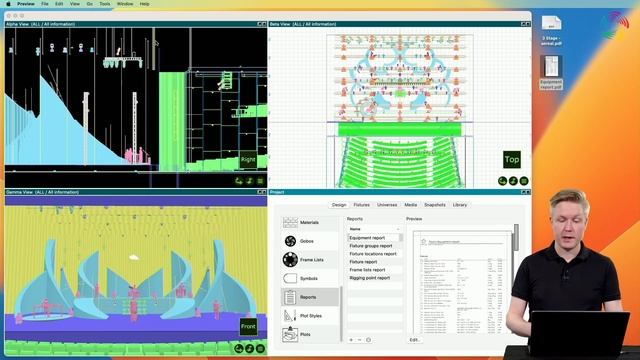This screenshot has height=360, width=640.
Task: Open the Gamma View menu icon
Action: 260,349
